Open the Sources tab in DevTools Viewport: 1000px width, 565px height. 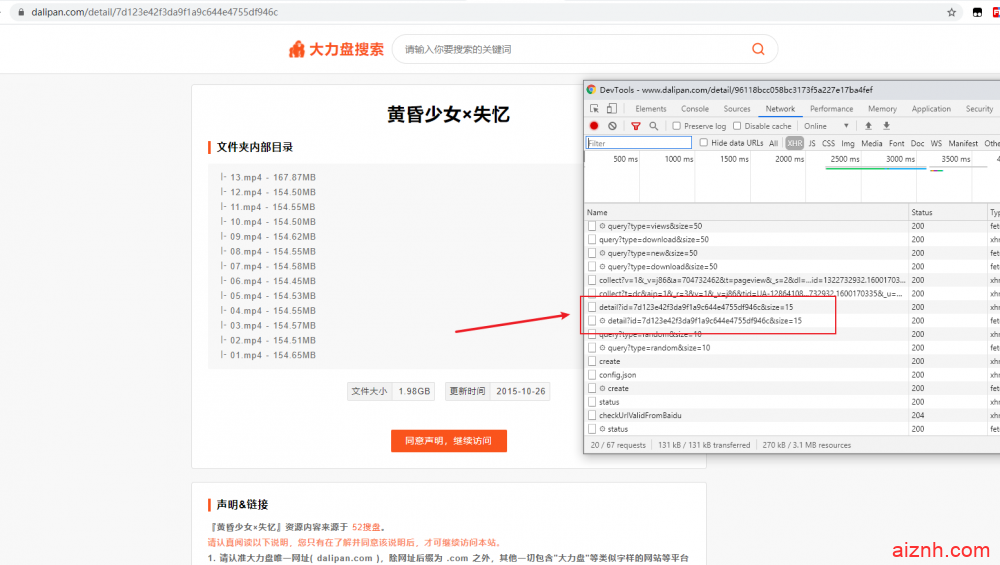click(x=737, y=109)
